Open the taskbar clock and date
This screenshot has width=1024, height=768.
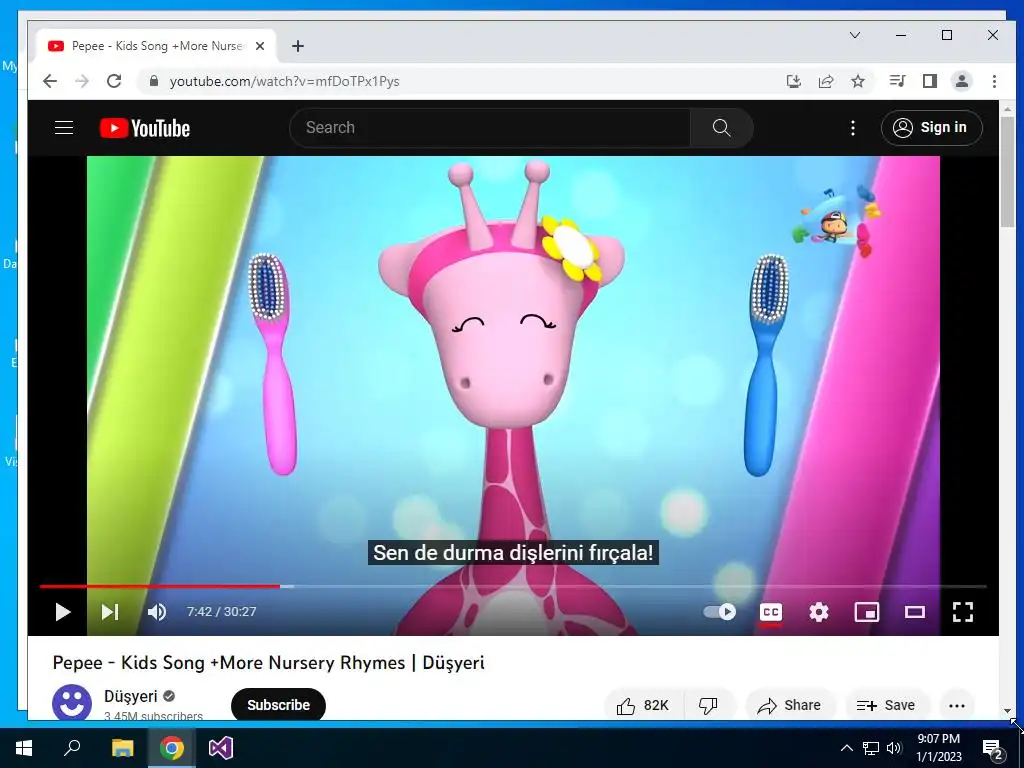(938, 748)
